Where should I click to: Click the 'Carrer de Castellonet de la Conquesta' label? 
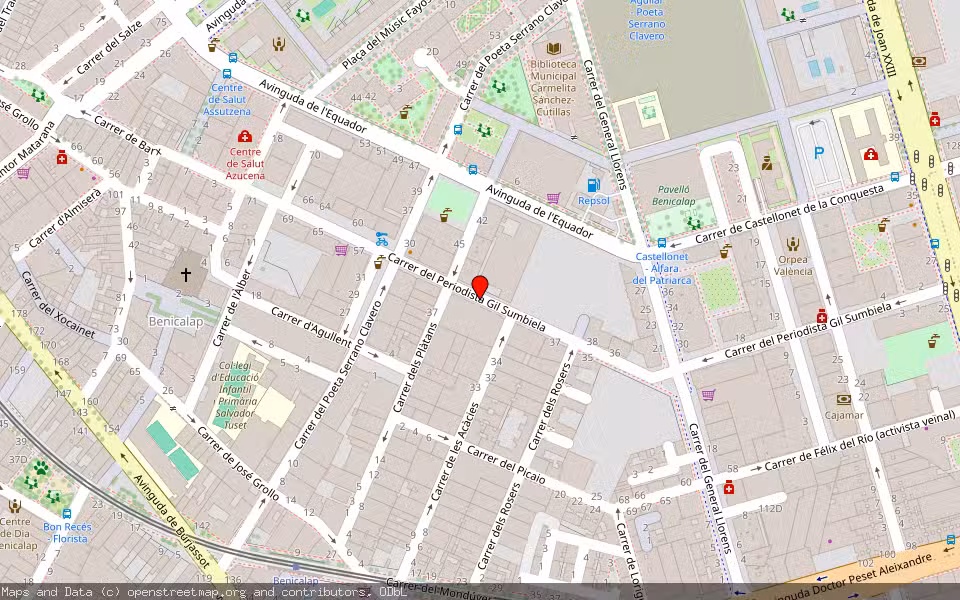[x=790, y=213]
